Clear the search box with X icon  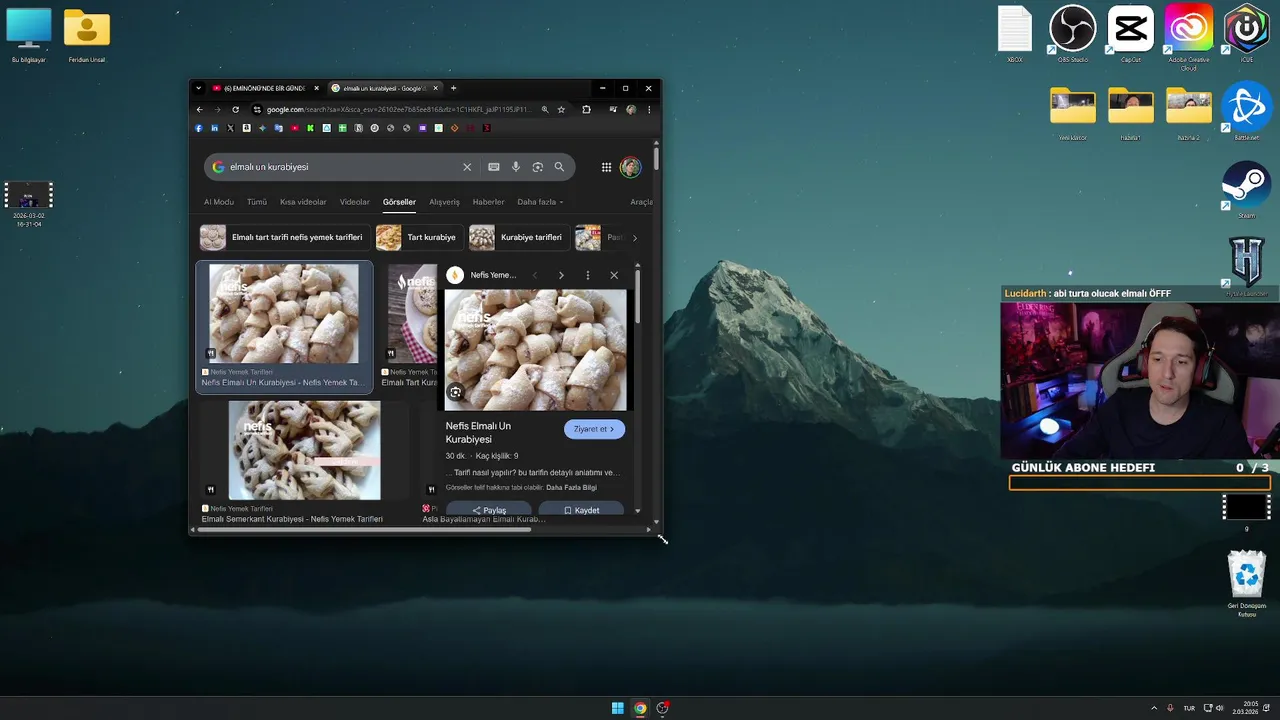(466, 167)
